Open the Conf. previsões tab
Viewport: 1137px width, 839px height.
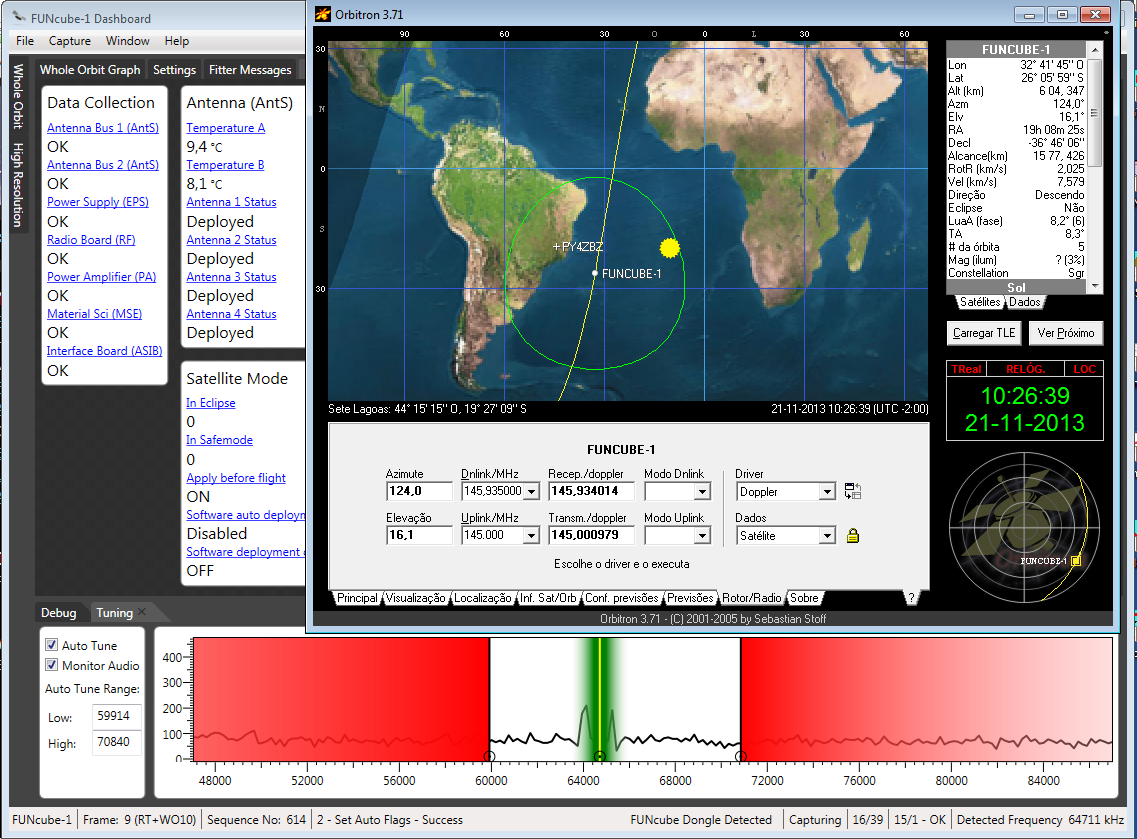621,598
